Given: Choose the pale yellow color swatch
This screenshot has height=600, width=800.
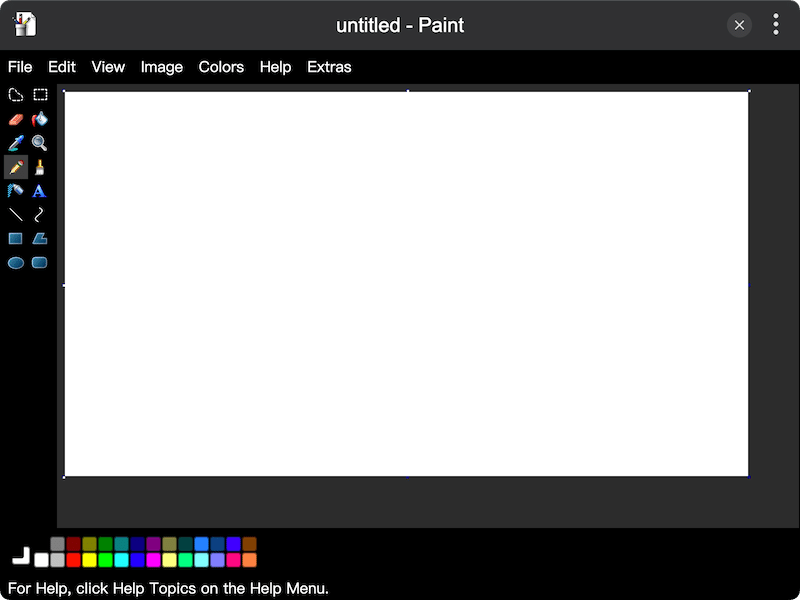Looking at the screenshot, I should point(169,560).
